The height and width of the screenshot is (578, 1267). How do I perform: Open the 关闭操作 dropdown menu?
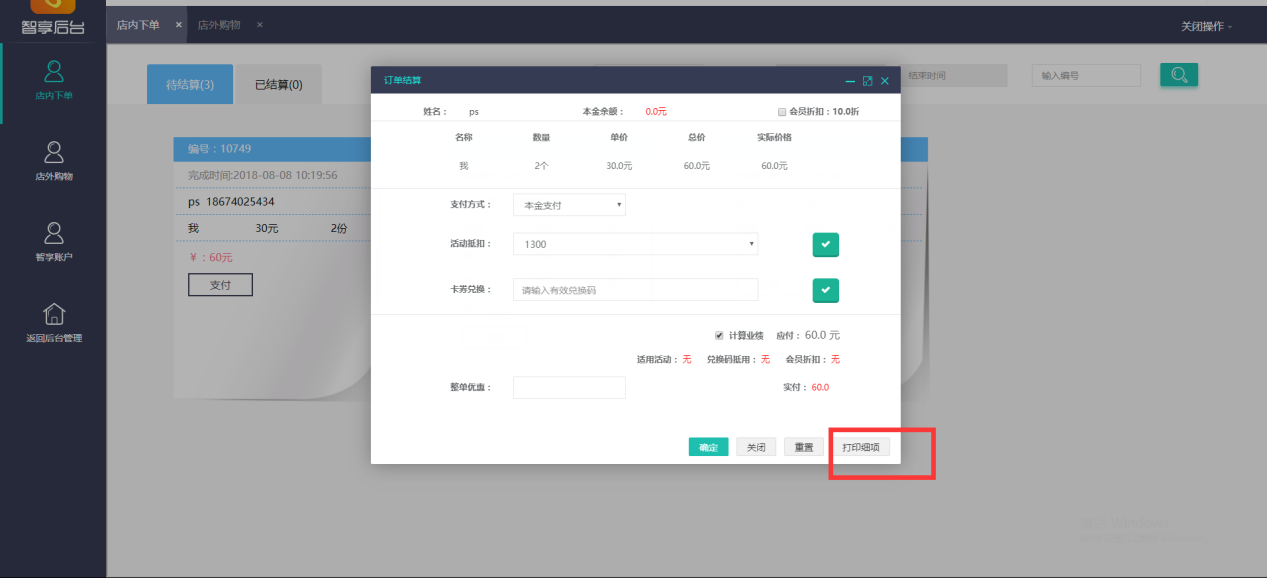tap(1206, 26)
